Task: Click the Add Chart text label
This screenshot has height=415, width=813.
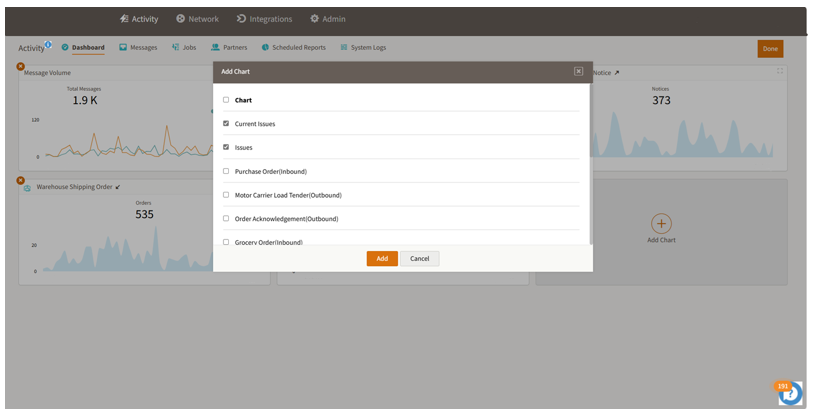Action: [661, 240]
